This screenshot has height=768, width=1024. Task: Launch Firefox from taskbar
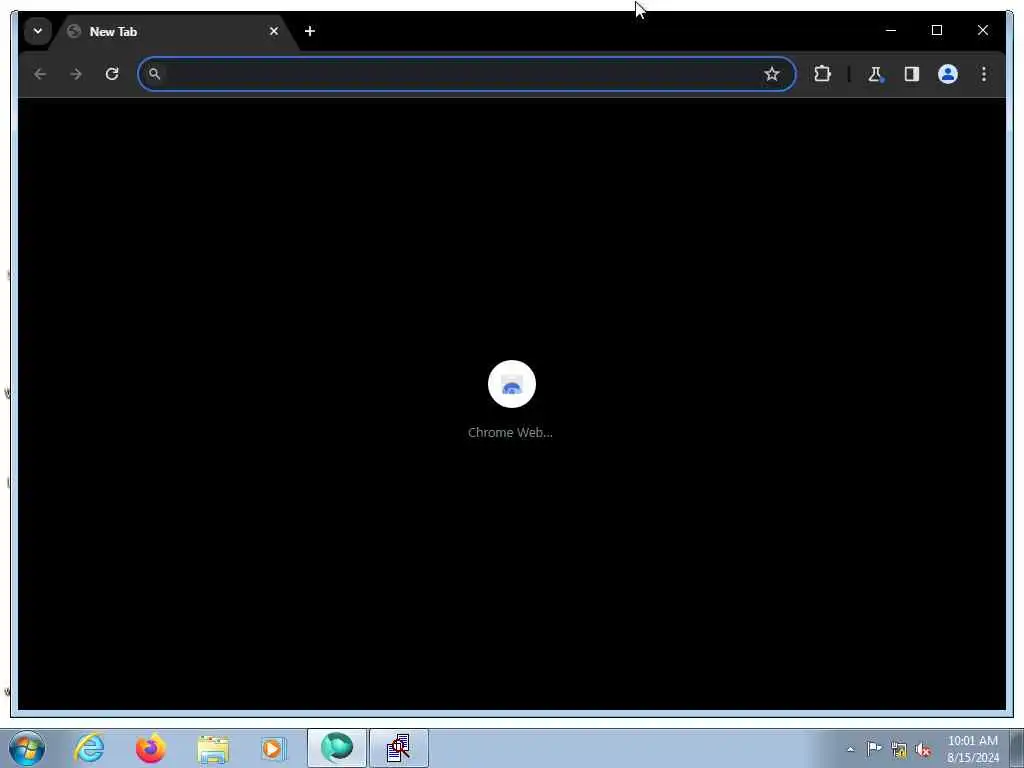[151, 748]
